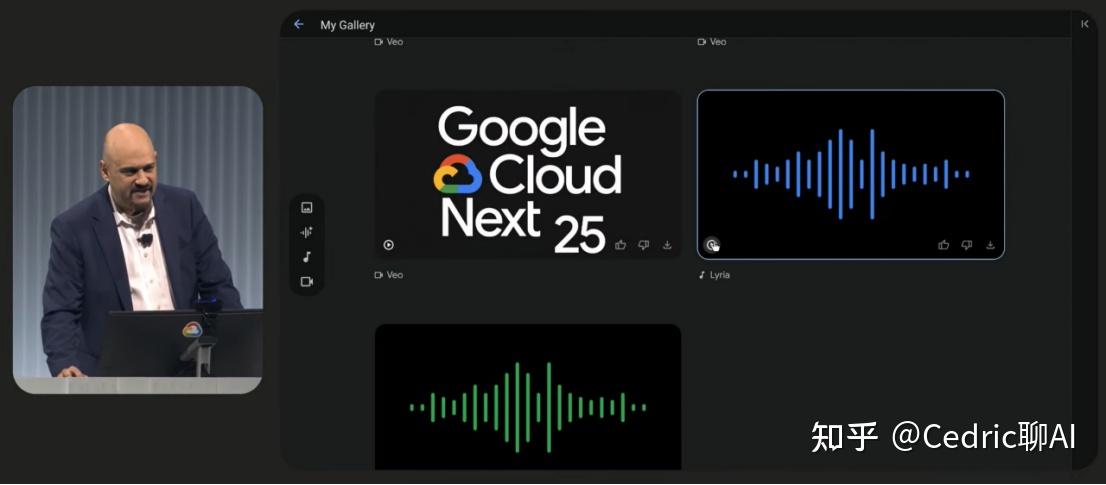Play the blue waveform Lyria track
This screenshot has height=485, width=1106.
tap(712, 245)
